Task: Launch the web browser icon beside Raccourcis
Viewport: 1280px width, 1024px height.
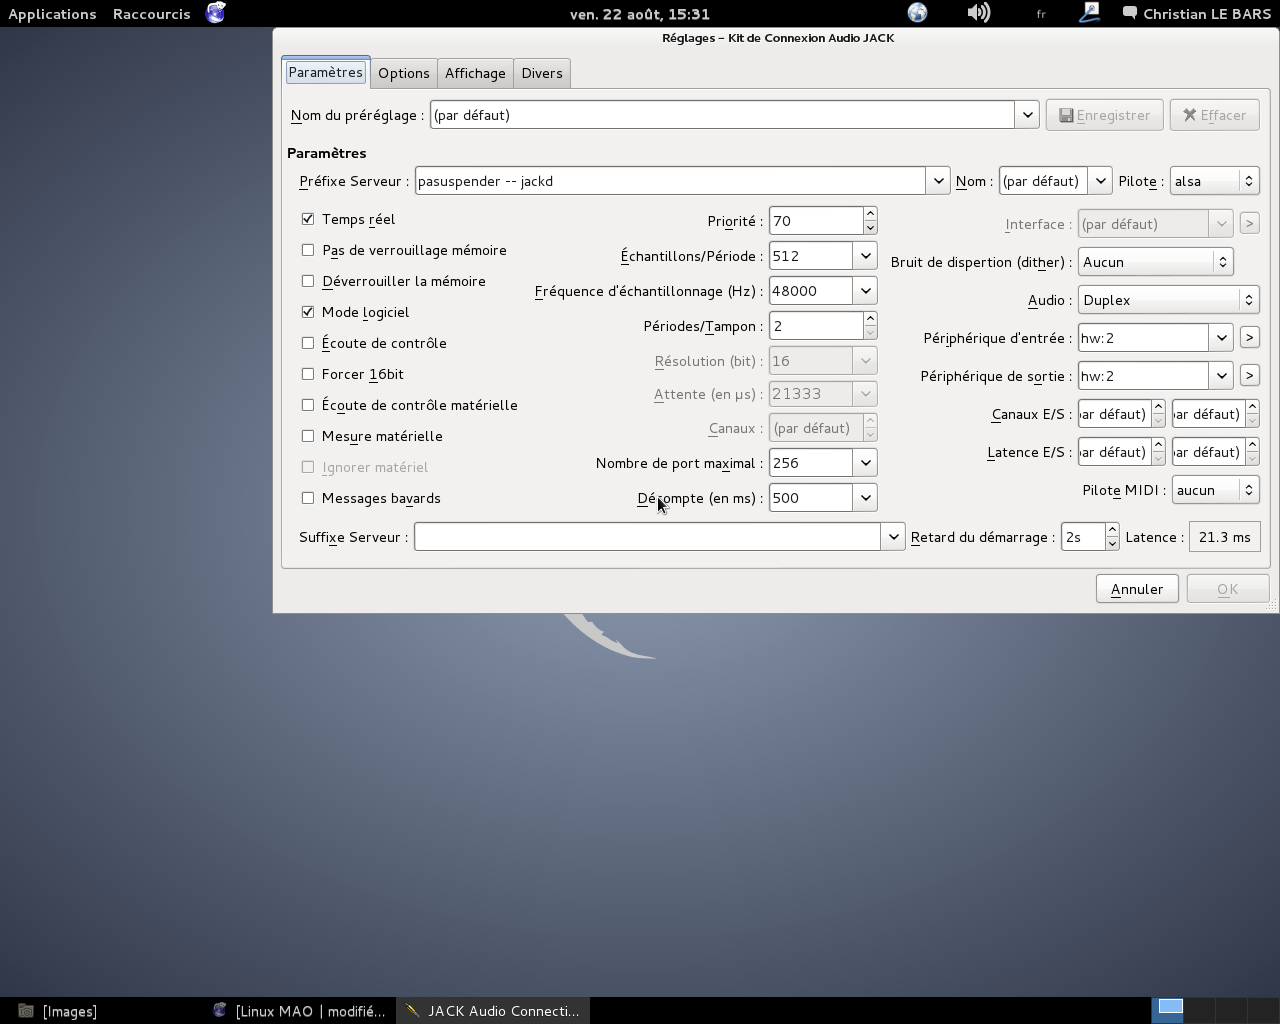Action: [x=215, y=13]
